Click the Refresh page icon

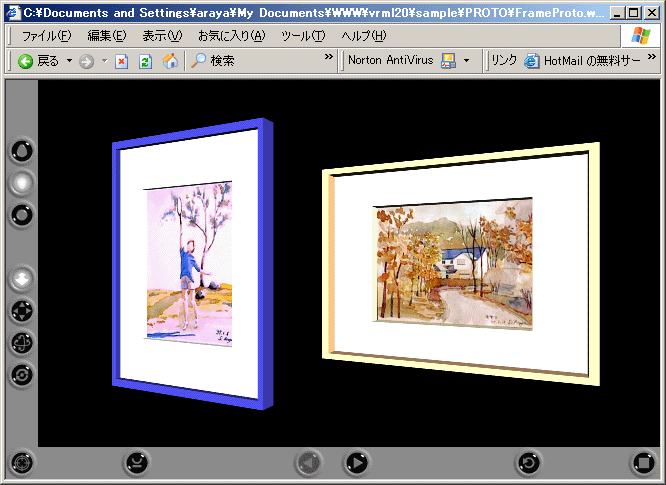point(146,62)
